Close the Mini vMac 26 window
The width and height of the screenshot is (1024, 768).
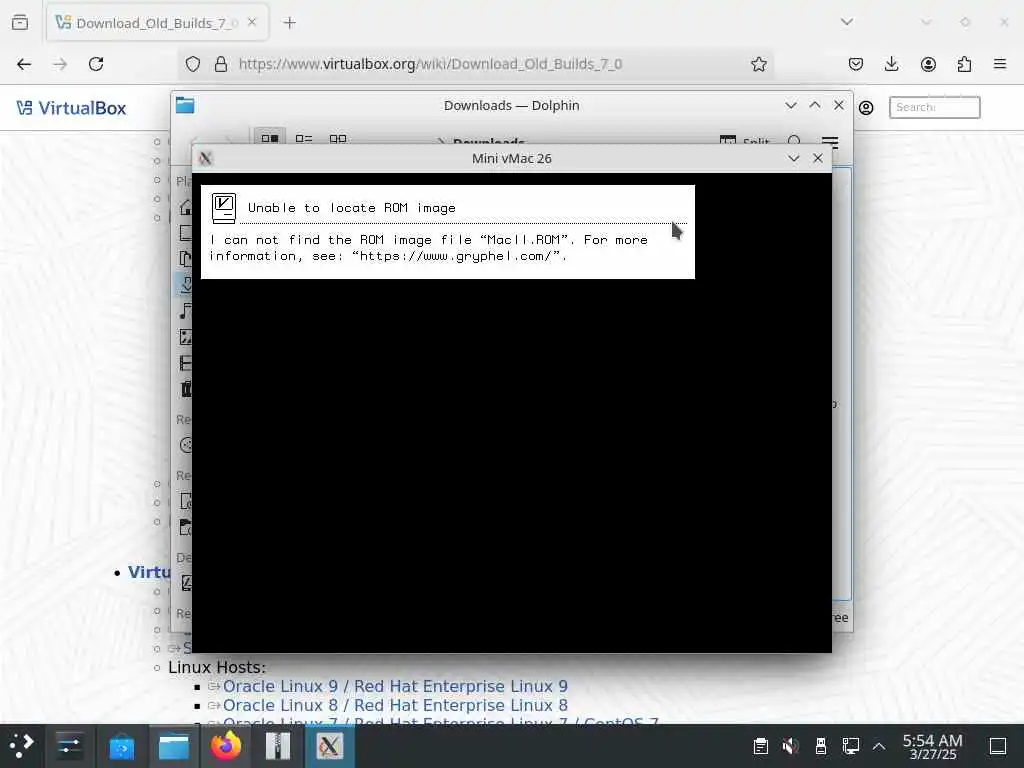(818, 158)
